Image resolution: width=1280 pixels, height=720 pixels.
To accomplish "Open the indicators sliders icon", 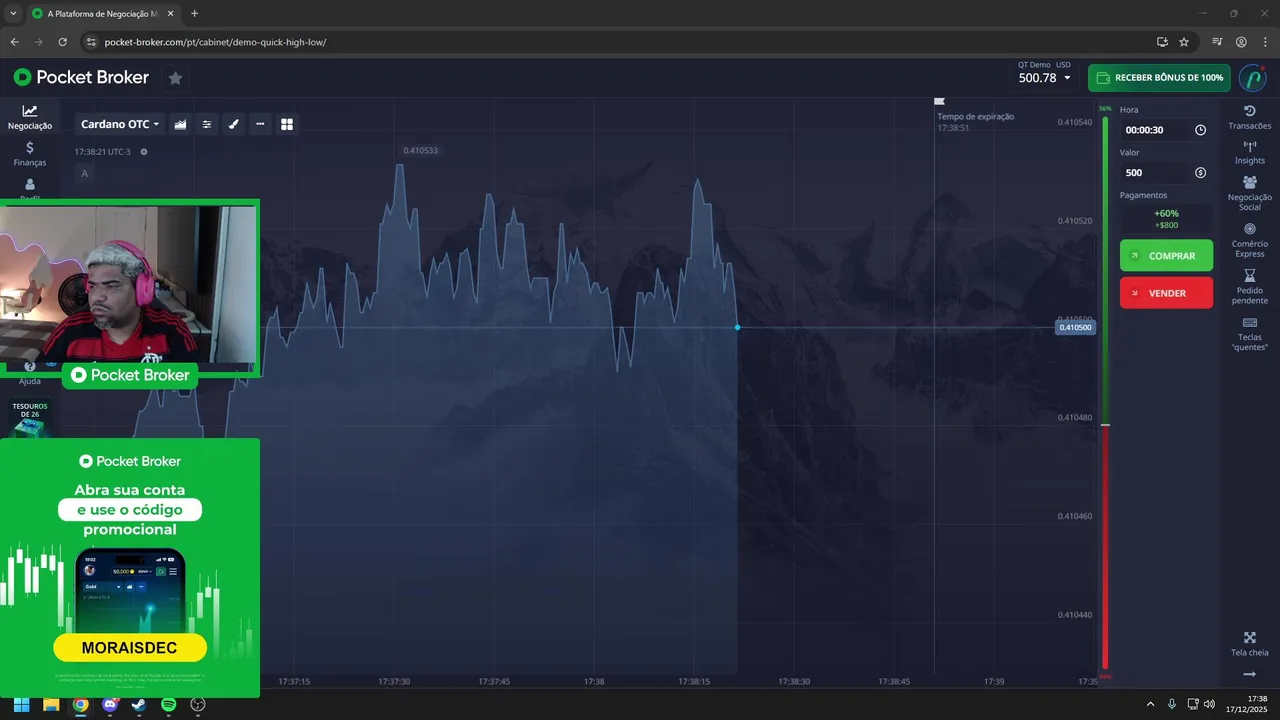I will coord(207,124).
